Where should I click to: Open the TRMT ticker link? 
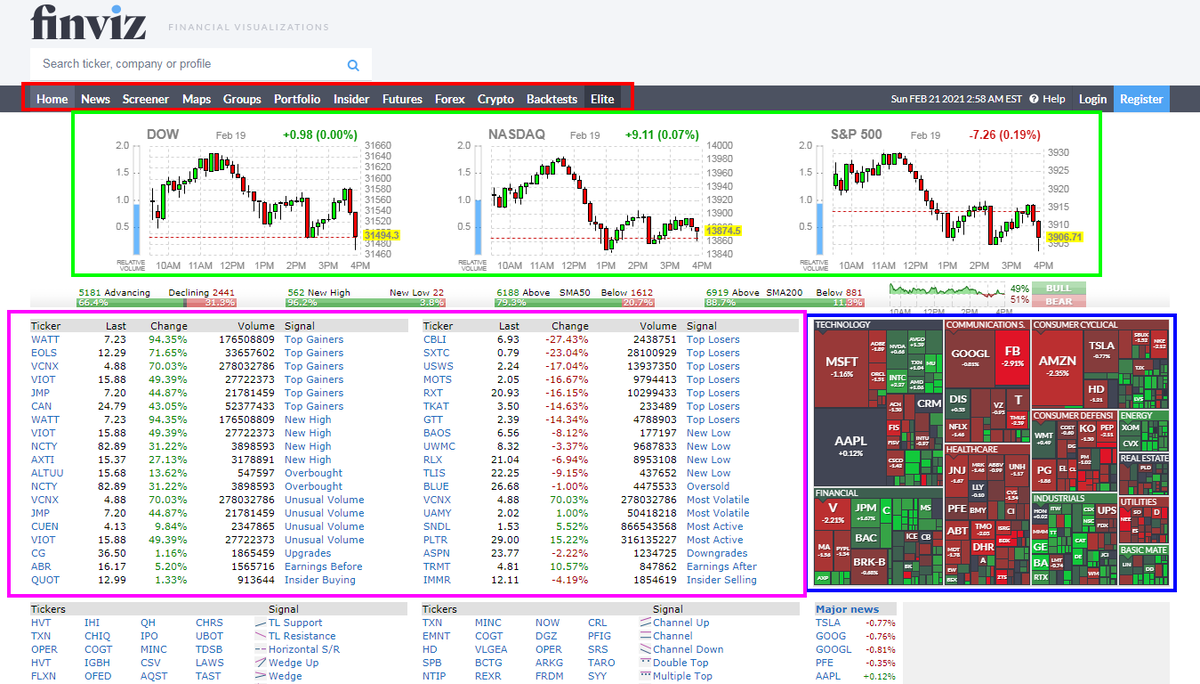[x=437, y=566]
